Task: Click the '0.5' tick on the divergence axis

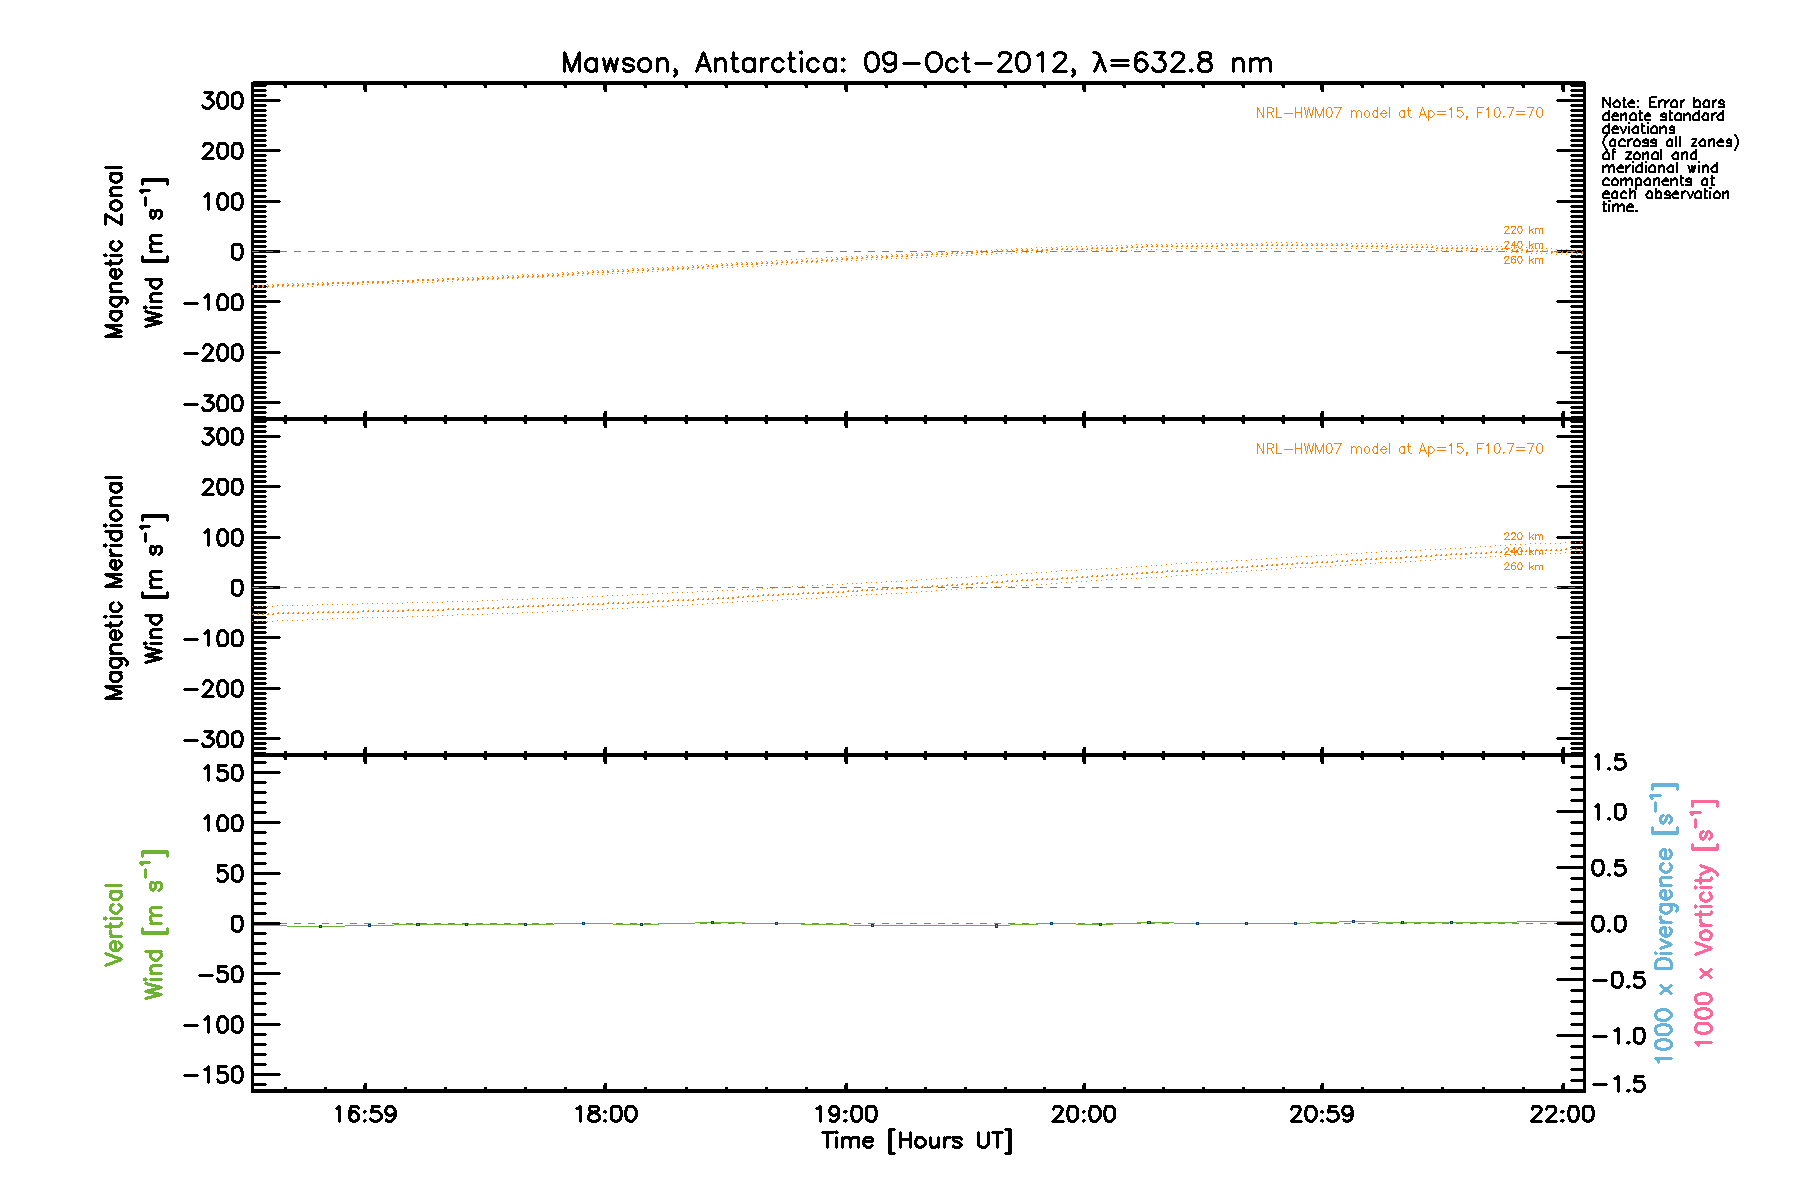Action: click(x=1609, y=868)
